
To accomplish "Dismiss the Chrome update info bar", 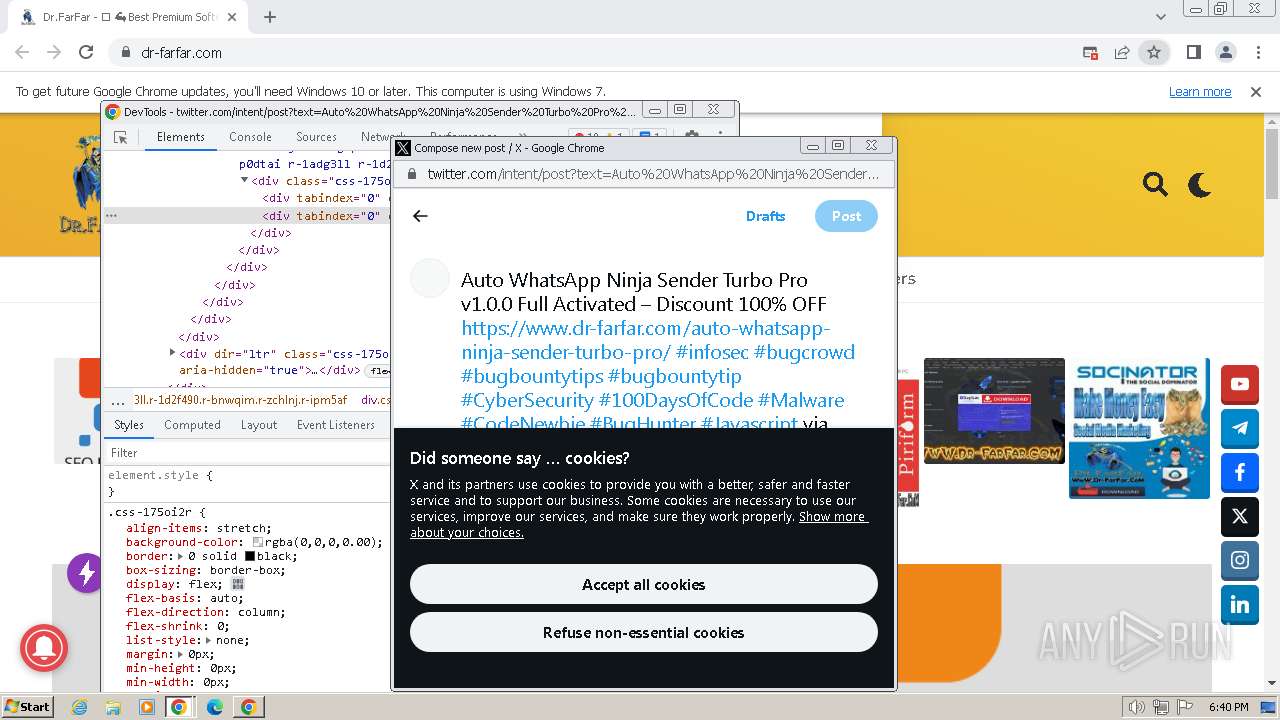I will pyautogui.click(x=1256, y=91).
